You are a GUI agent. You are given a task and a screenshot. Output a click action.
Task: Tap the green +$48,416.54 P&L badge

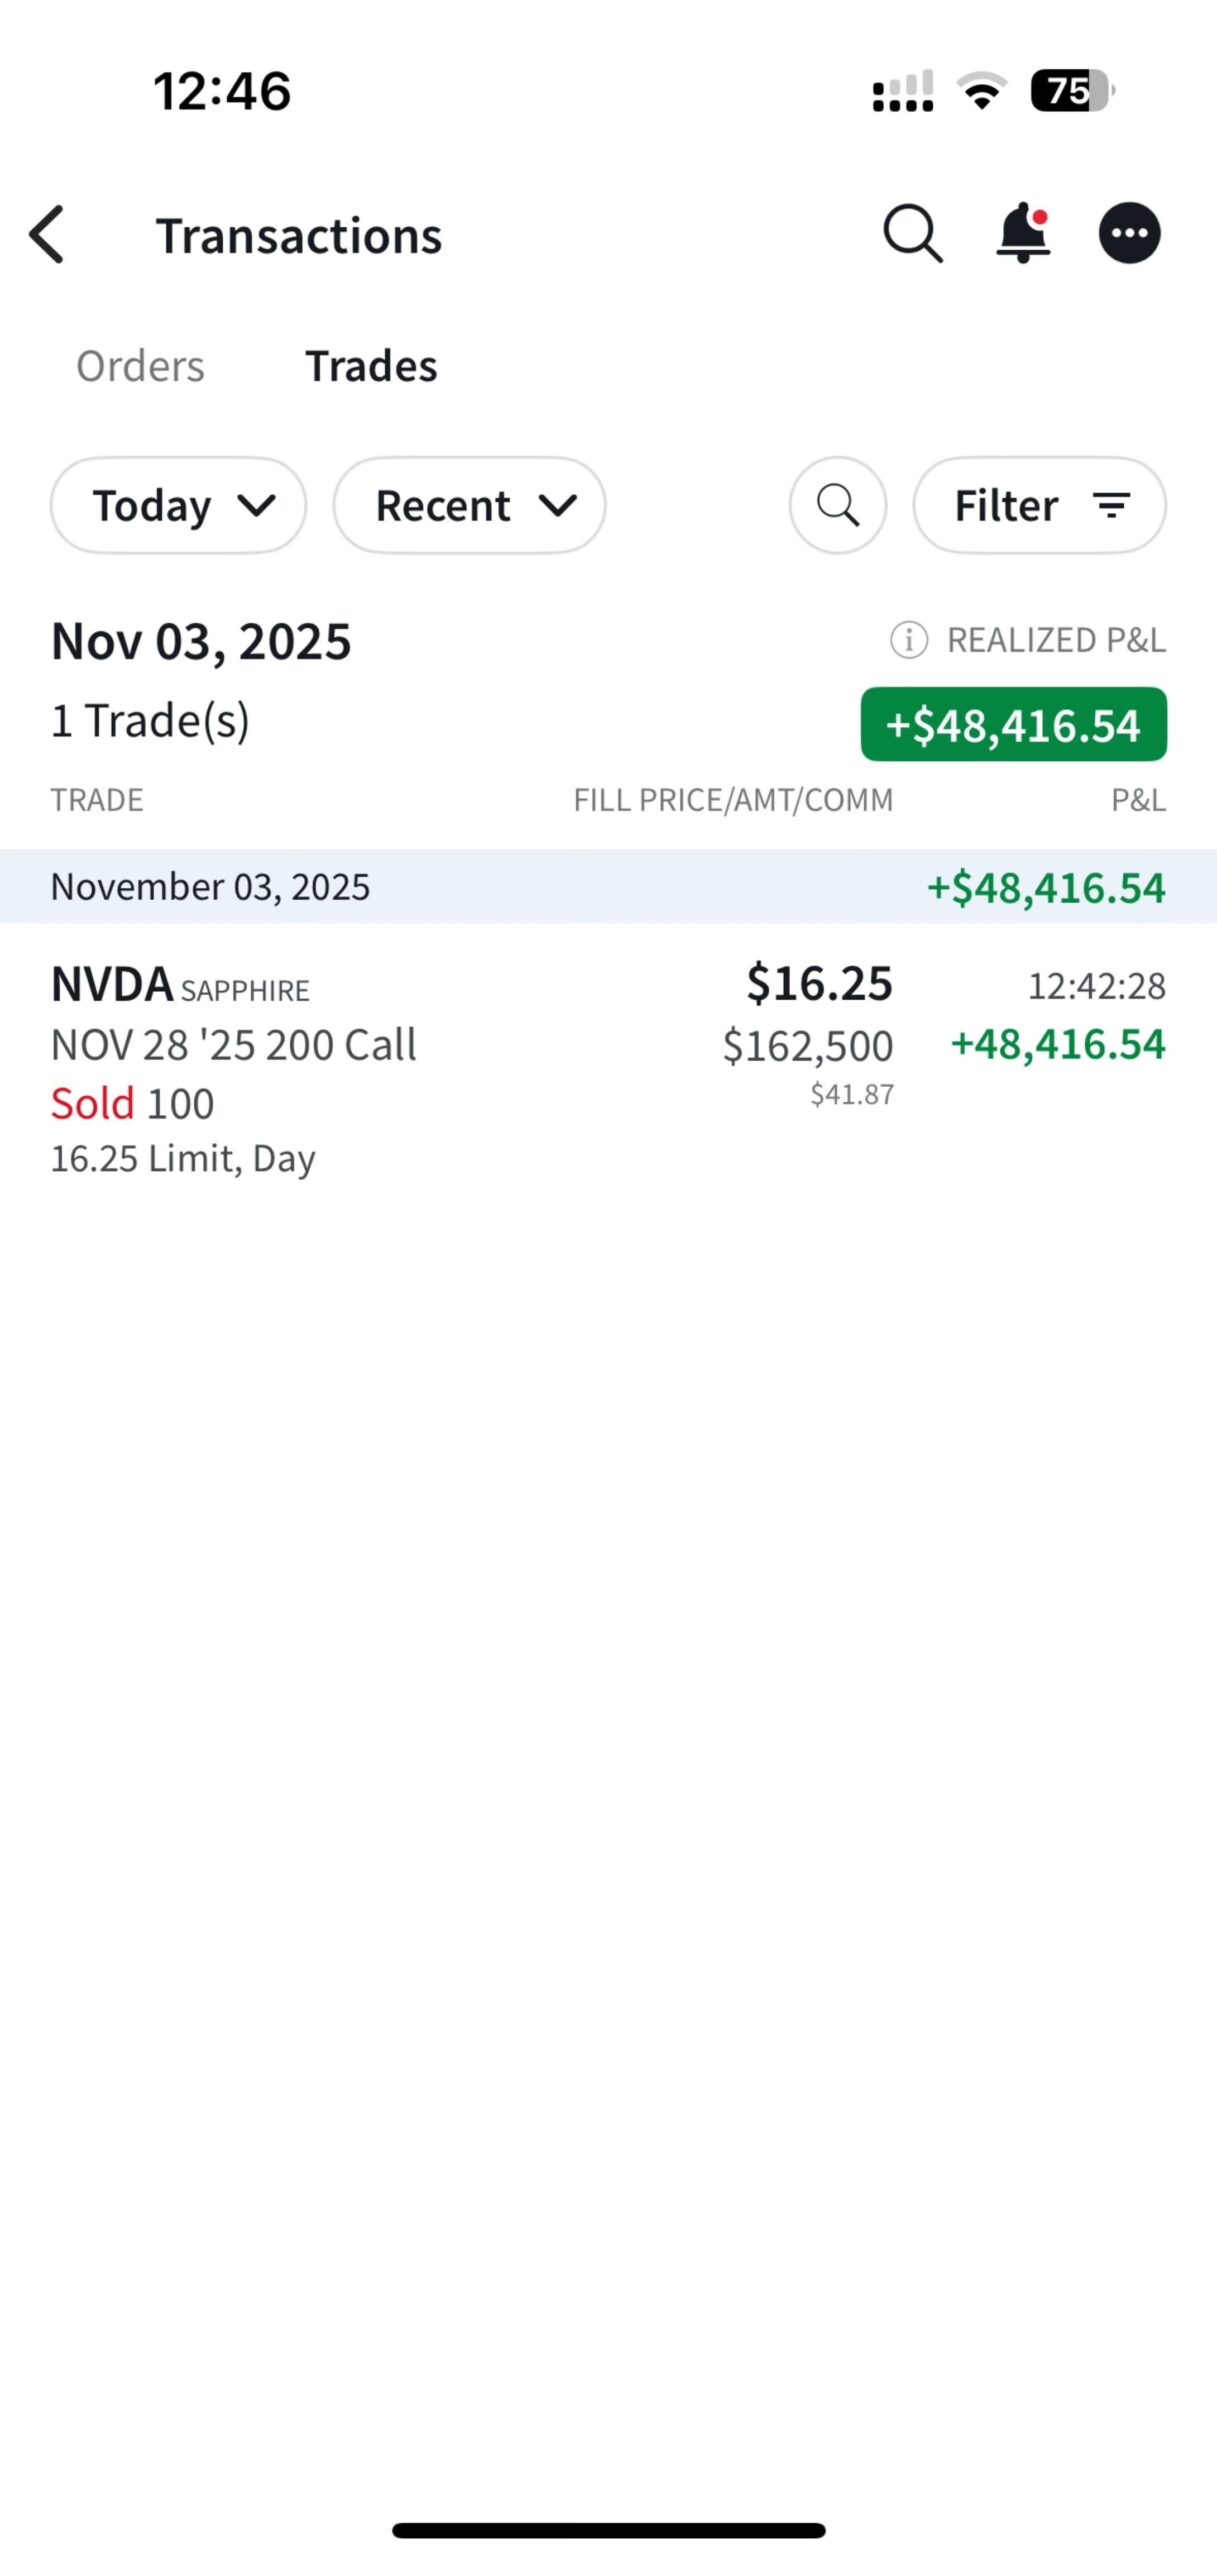pyautogui.click(x=1013, y=725)
